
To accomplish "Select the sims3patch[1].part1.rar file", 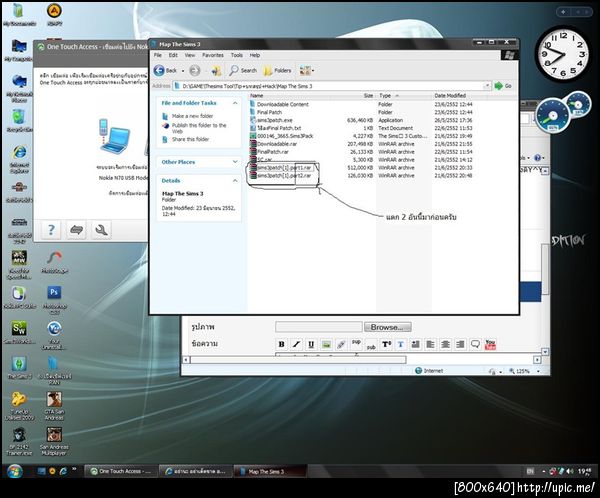I will (284, 168).
